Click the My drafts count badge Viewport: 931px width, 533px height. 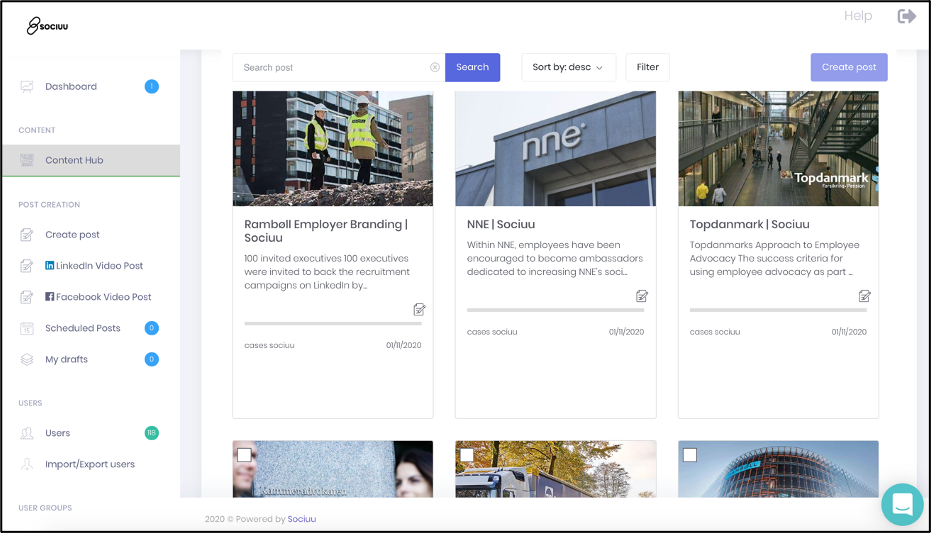click(x=151, y=359)
